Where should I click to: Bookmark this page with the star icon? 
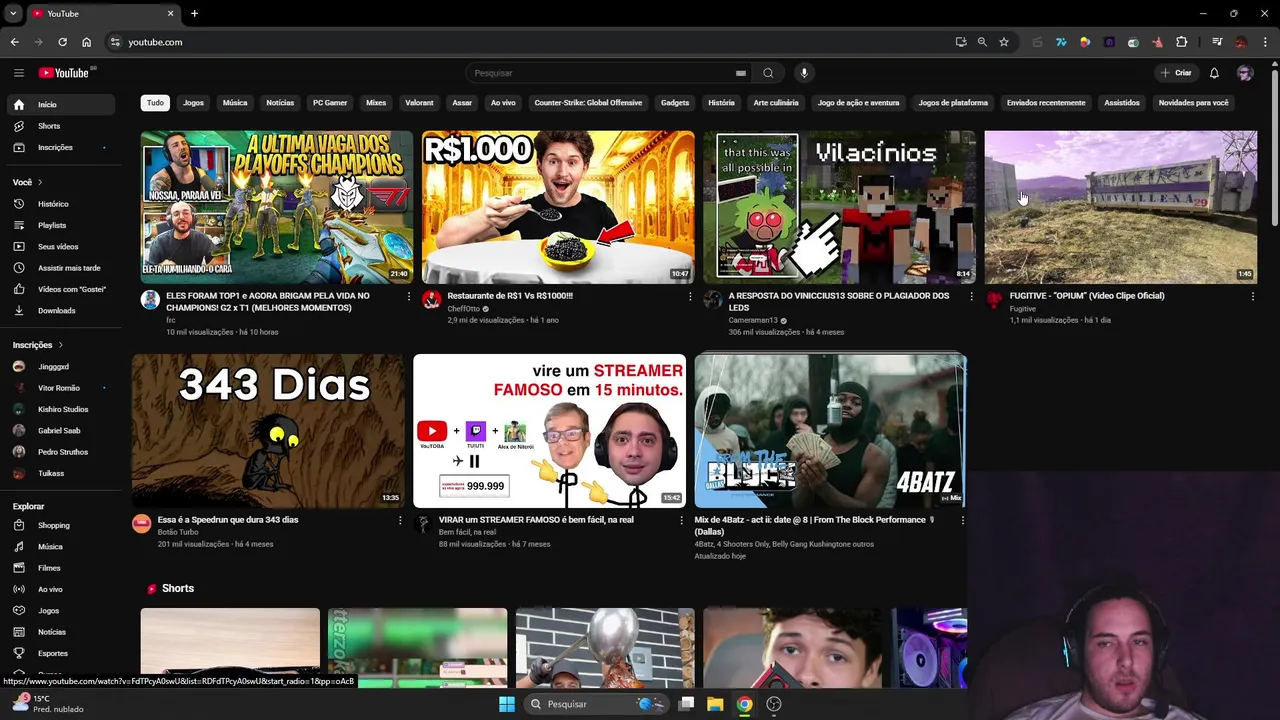click(1004, 42)
